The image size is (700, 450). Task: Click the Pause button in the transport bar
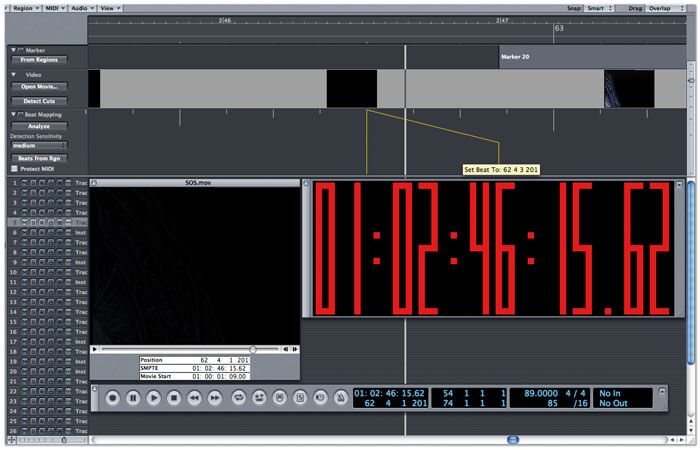(x=133, y=397)
